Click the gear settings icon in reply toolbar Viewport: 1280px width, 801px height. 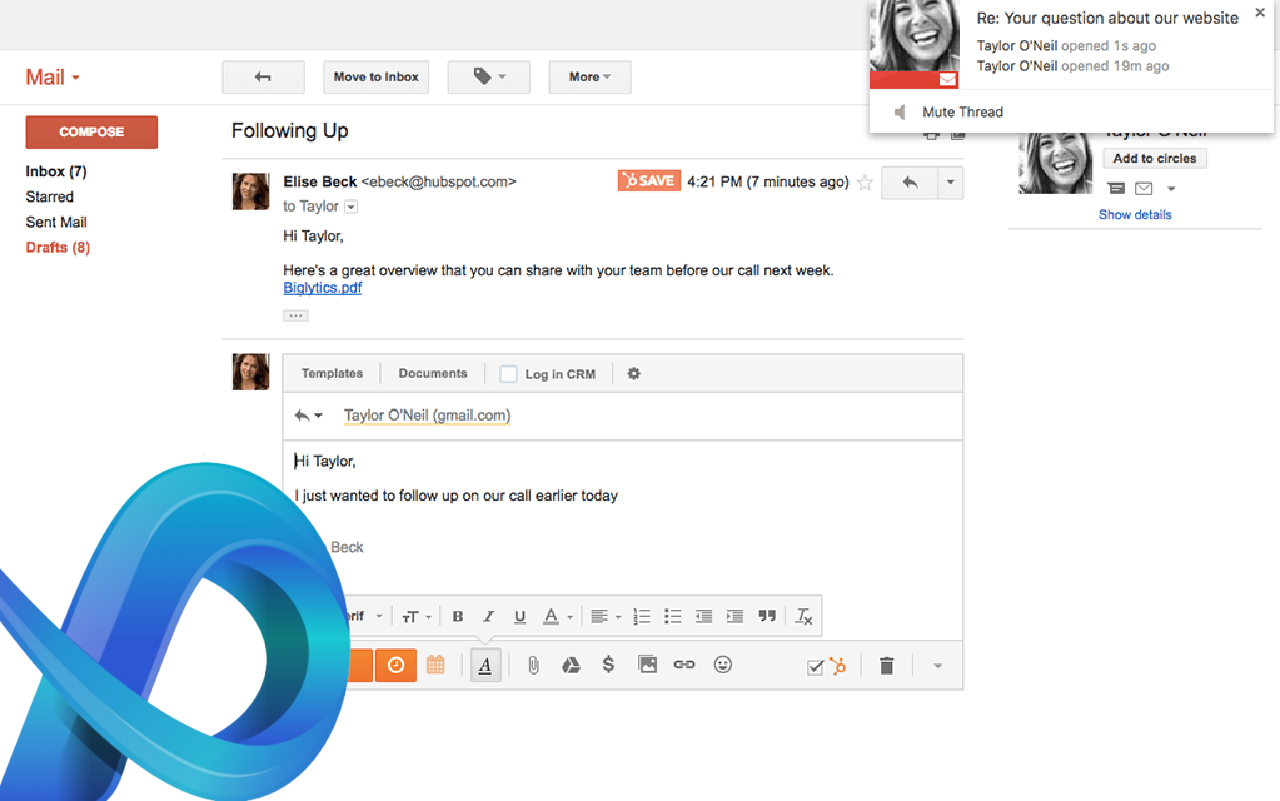pyautogui.click(x=634, y=373)
